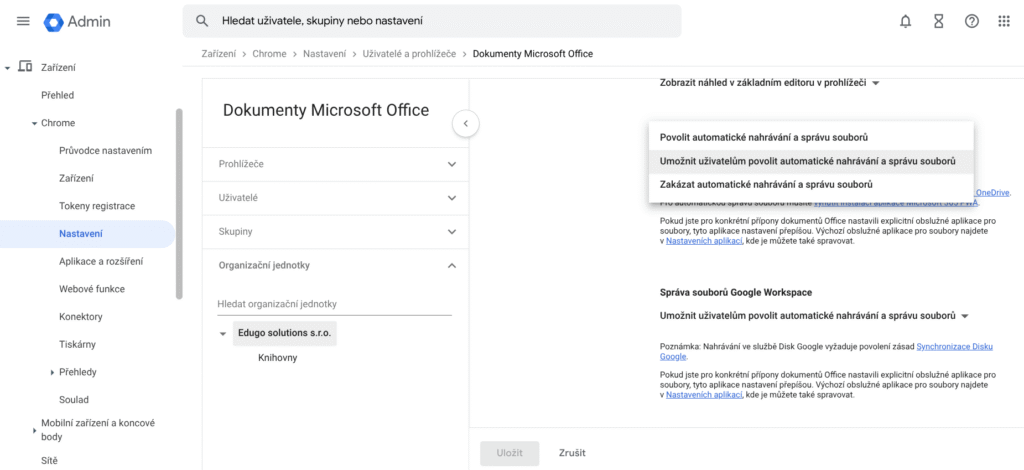Select 'Povolit automatické nahrávání a správu souborů'

point(763,136)
